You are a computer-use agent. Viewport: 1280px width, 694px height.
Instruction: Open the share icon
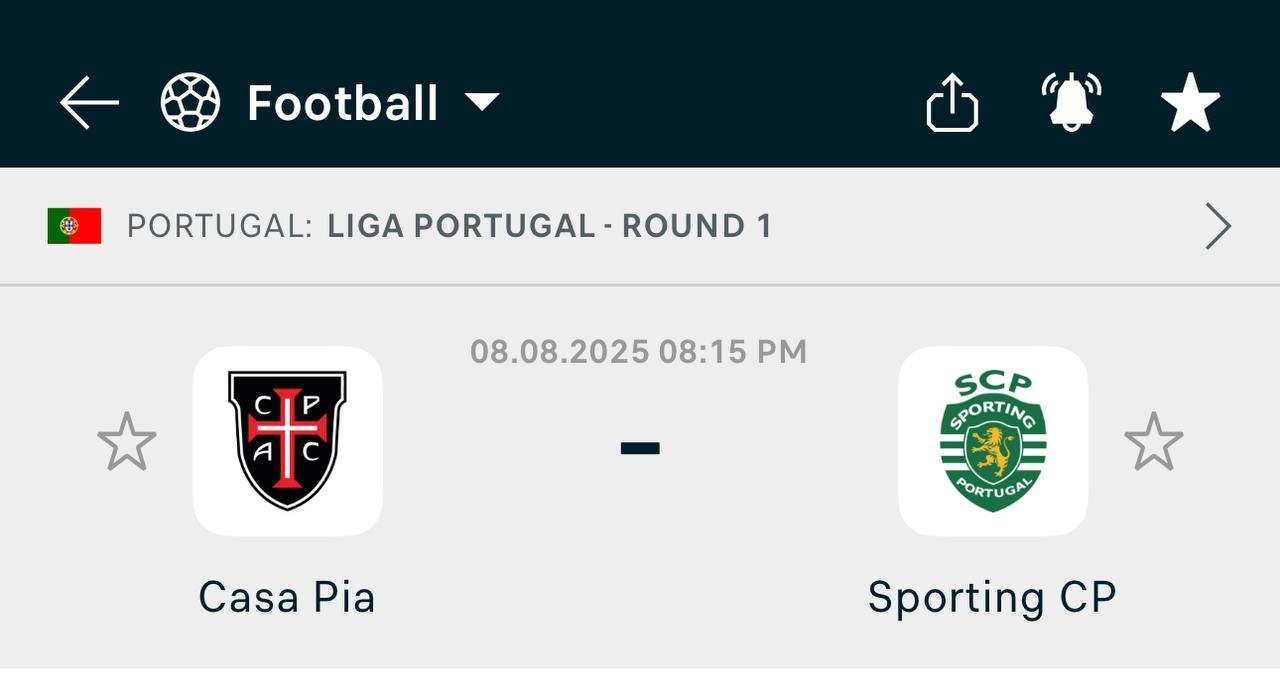click(952, 102)
